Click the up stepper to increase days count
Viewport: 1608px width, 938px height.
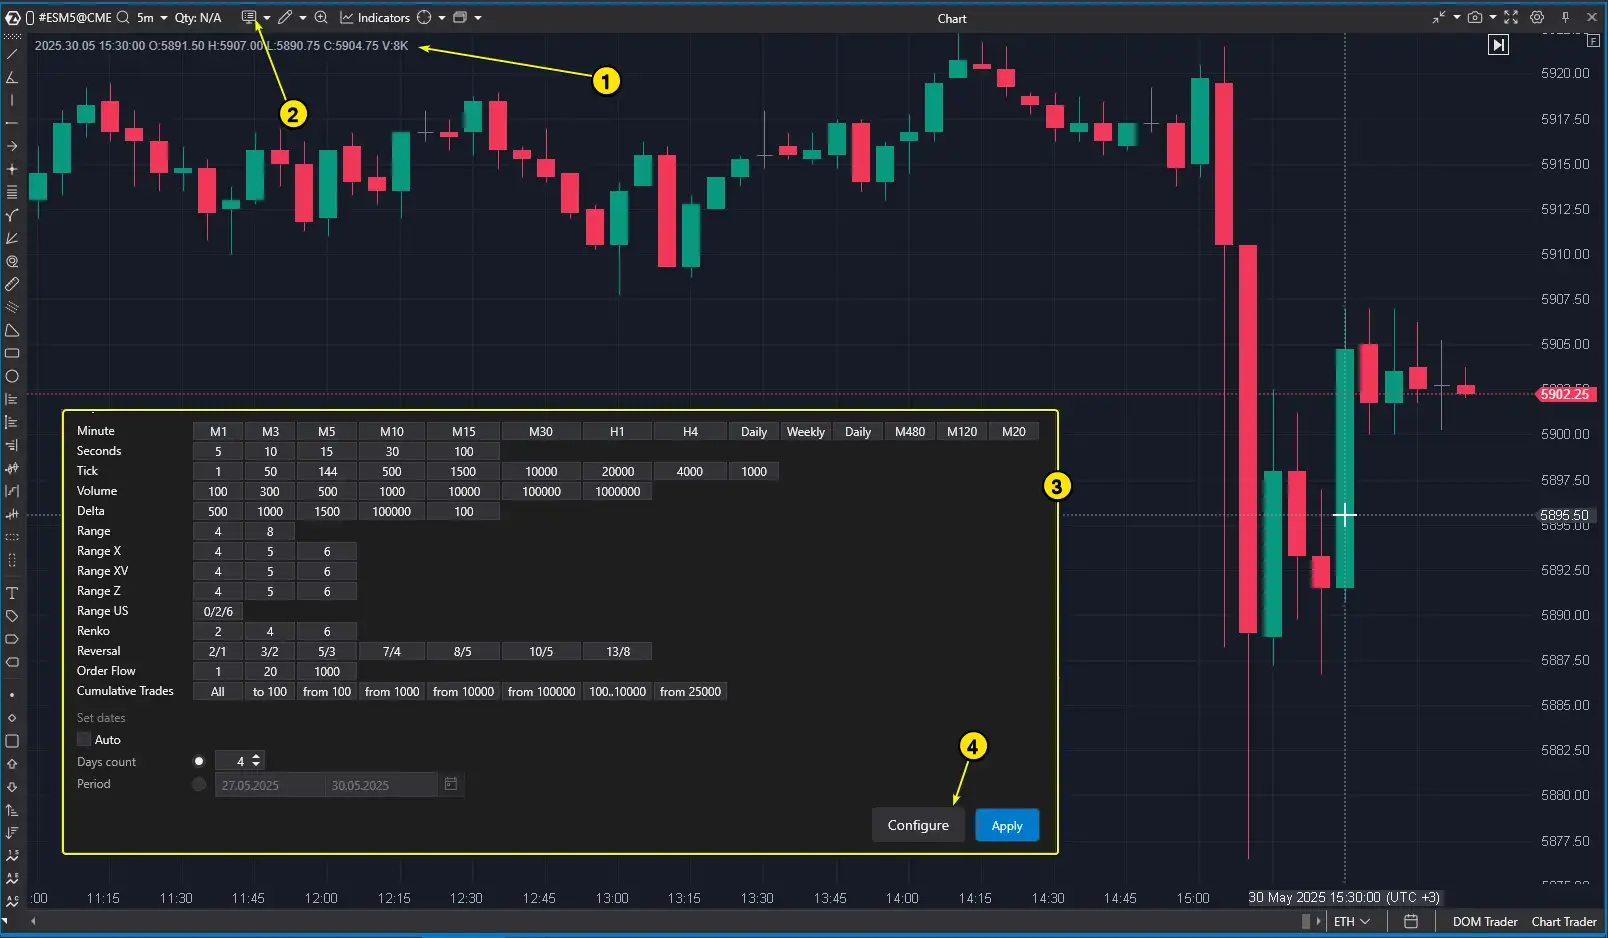point(256,756)
